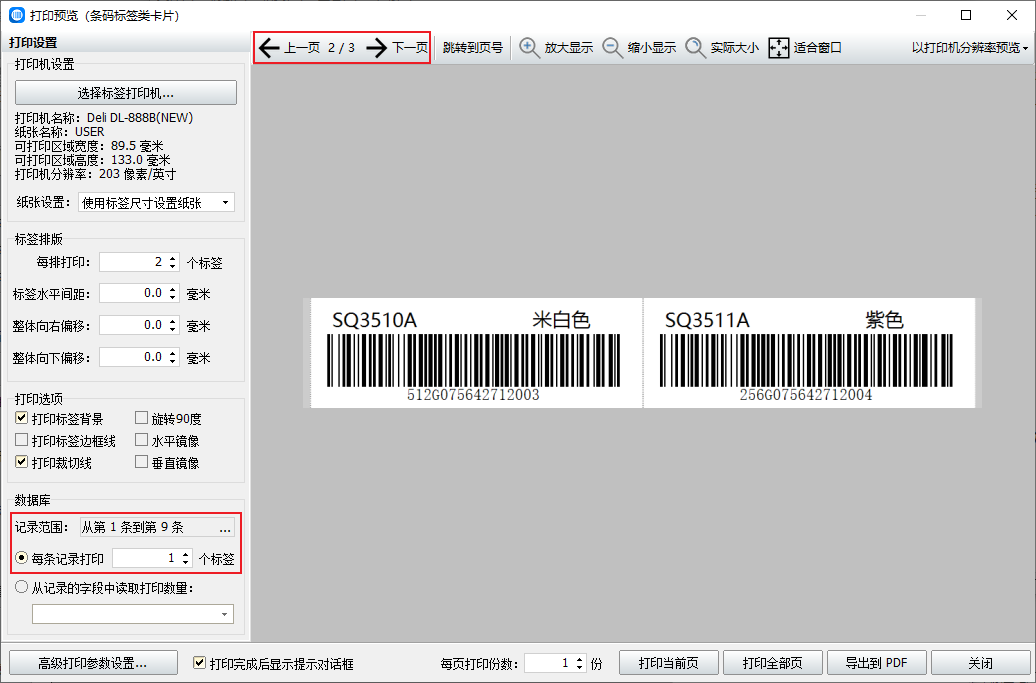Go to previous page with left arrow
This screenshot has height=683, width=1036.
coord(269,48)
